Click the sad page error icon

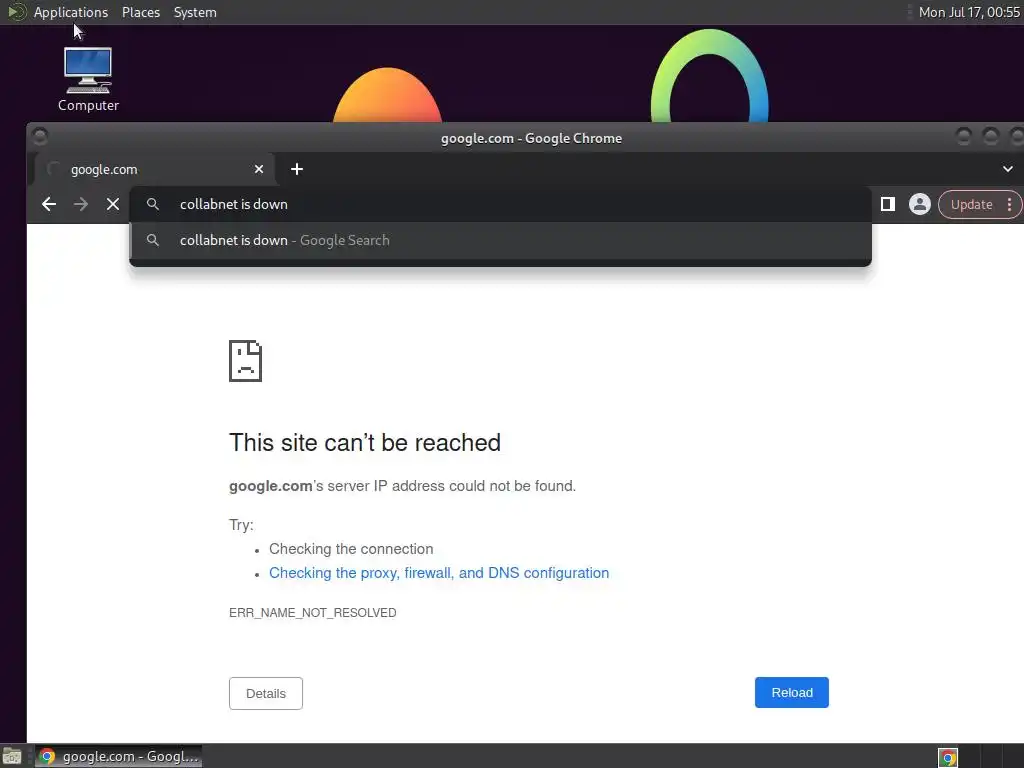[x=246, y=360]
